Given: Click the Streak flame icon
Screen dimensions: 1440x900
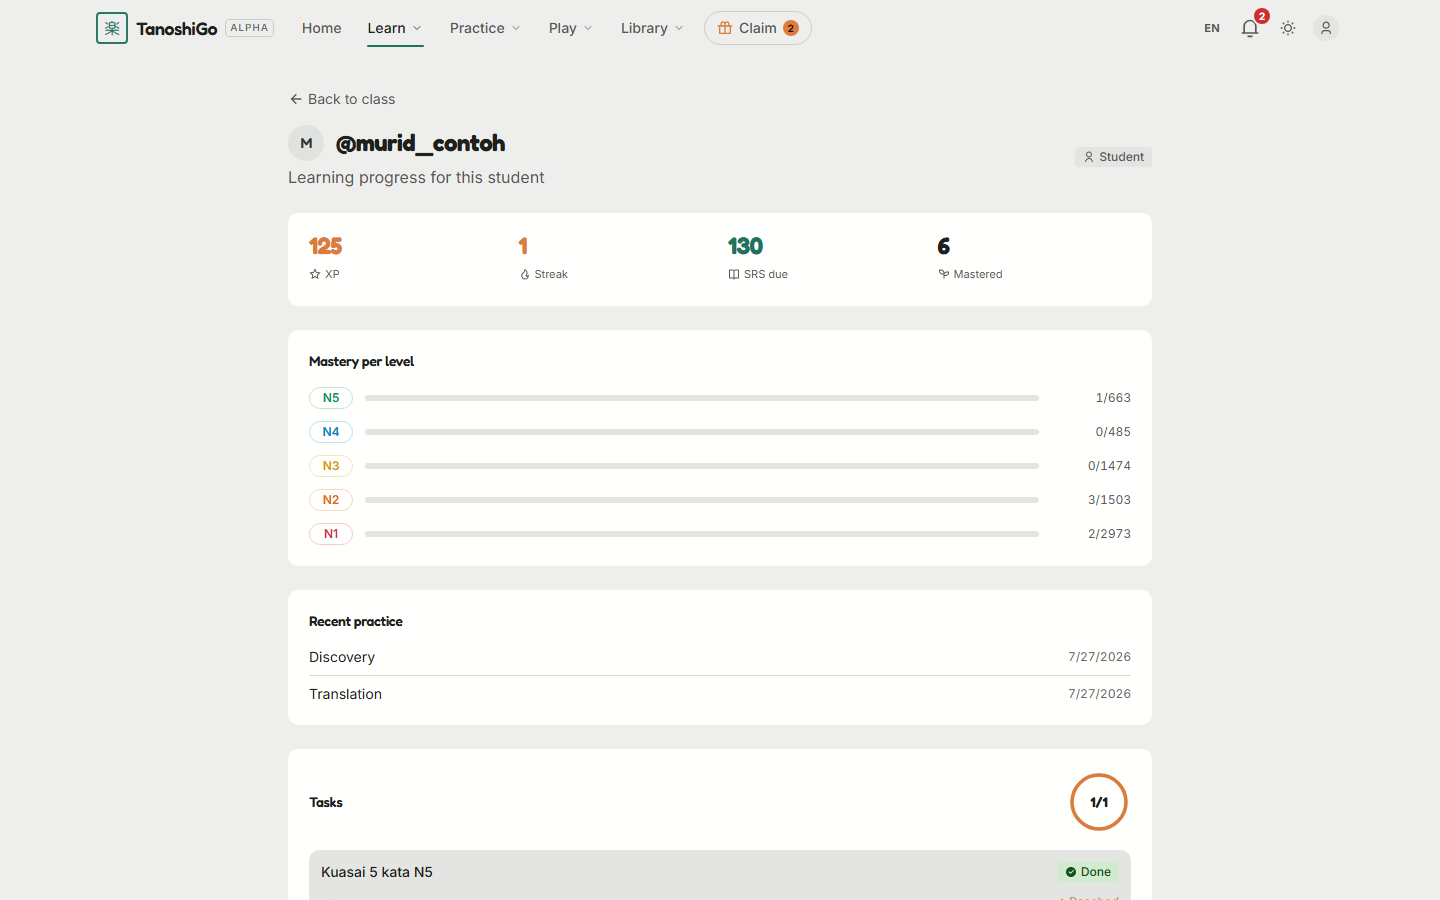Looking at the screenshot, I should tap(525, 274).
